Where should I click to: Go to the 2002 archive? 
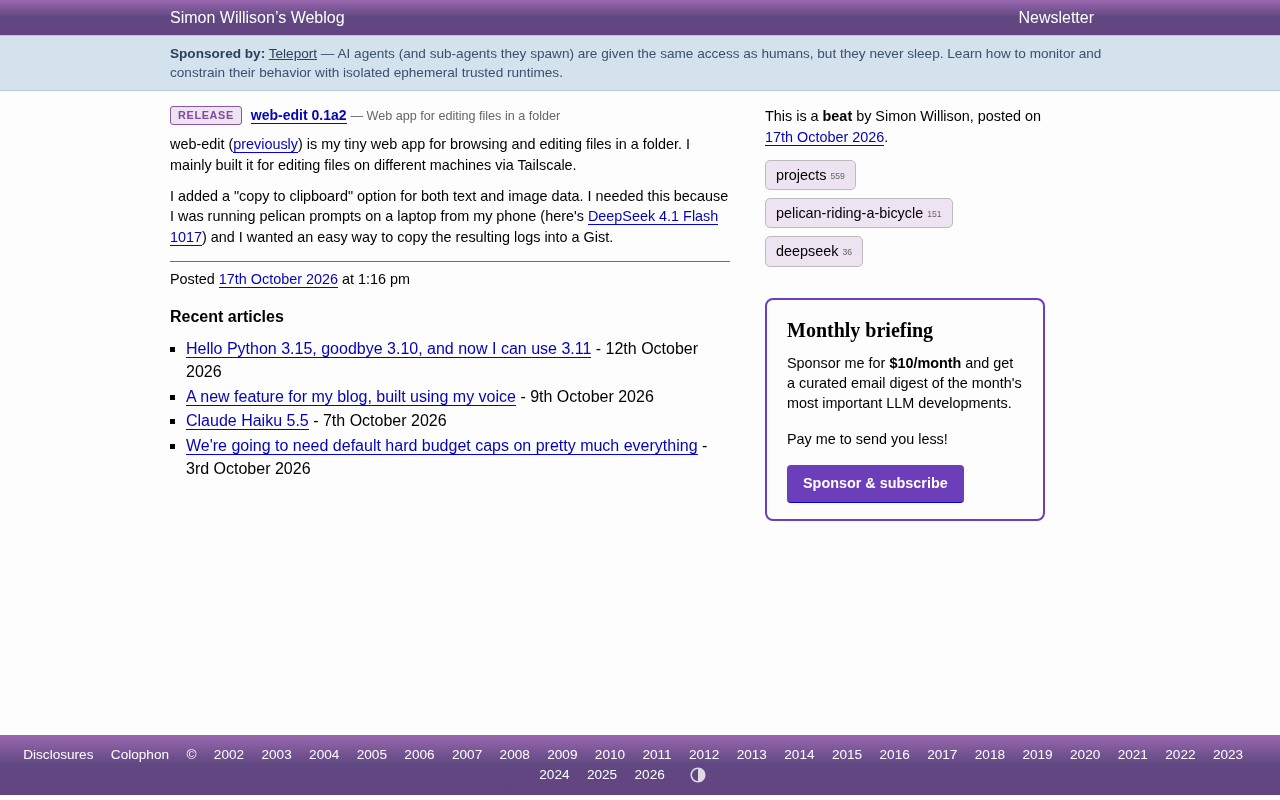point(229,755)
